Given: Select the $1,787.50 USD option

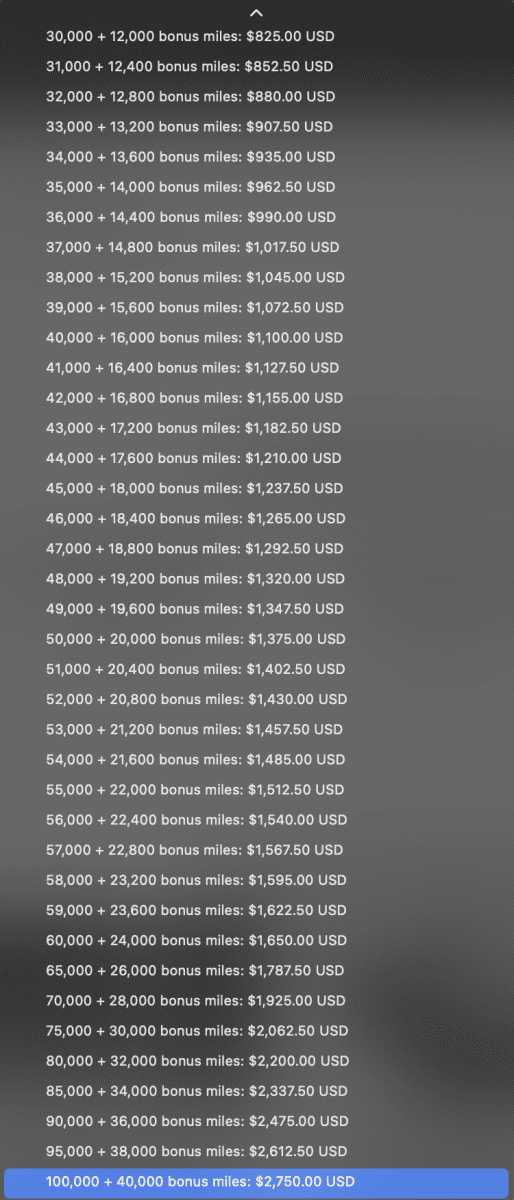Looking at the screenshot, I should pyautogui.click(x=257, y=970).
